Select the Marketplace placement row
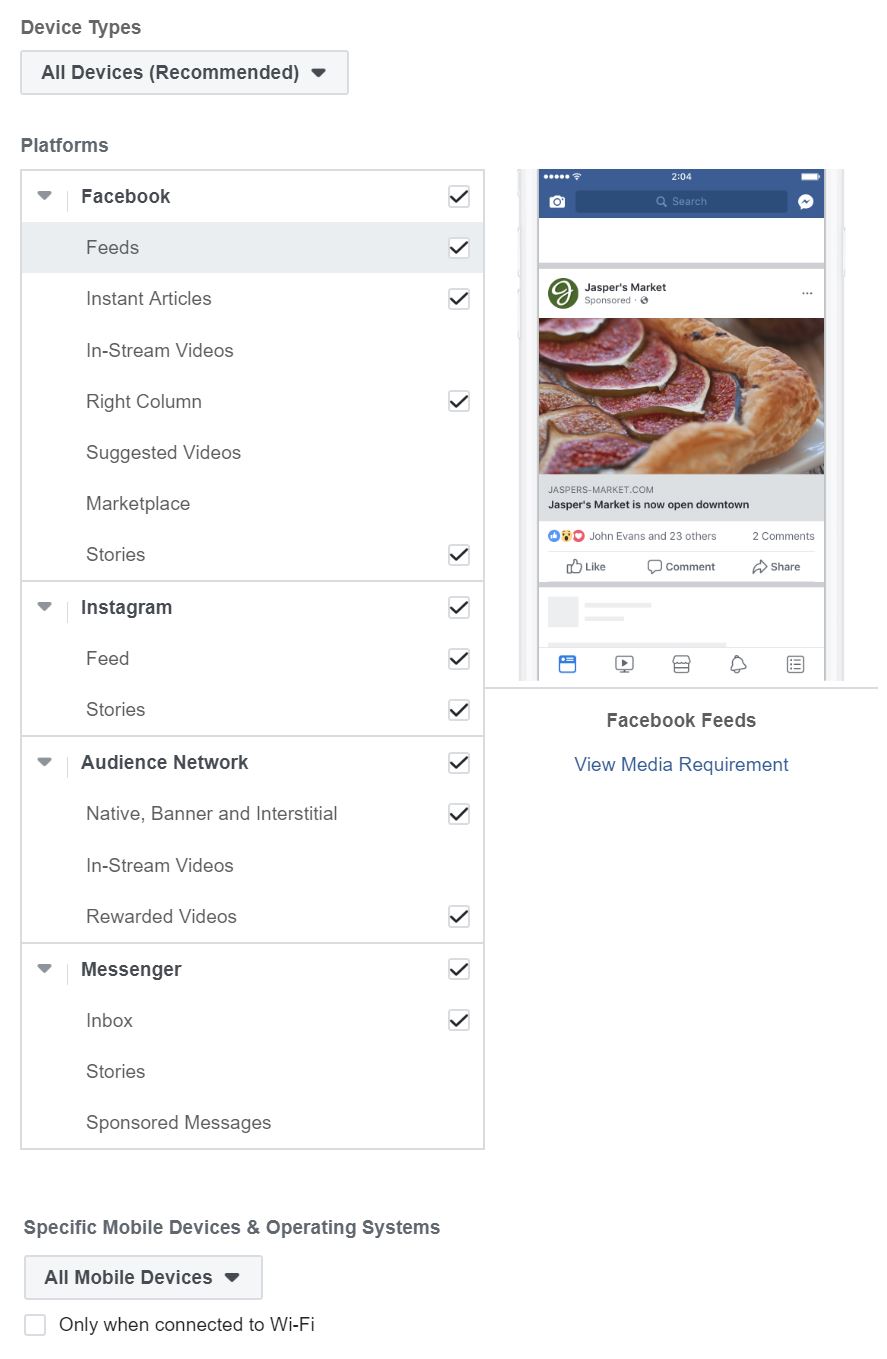 (138, 504)
